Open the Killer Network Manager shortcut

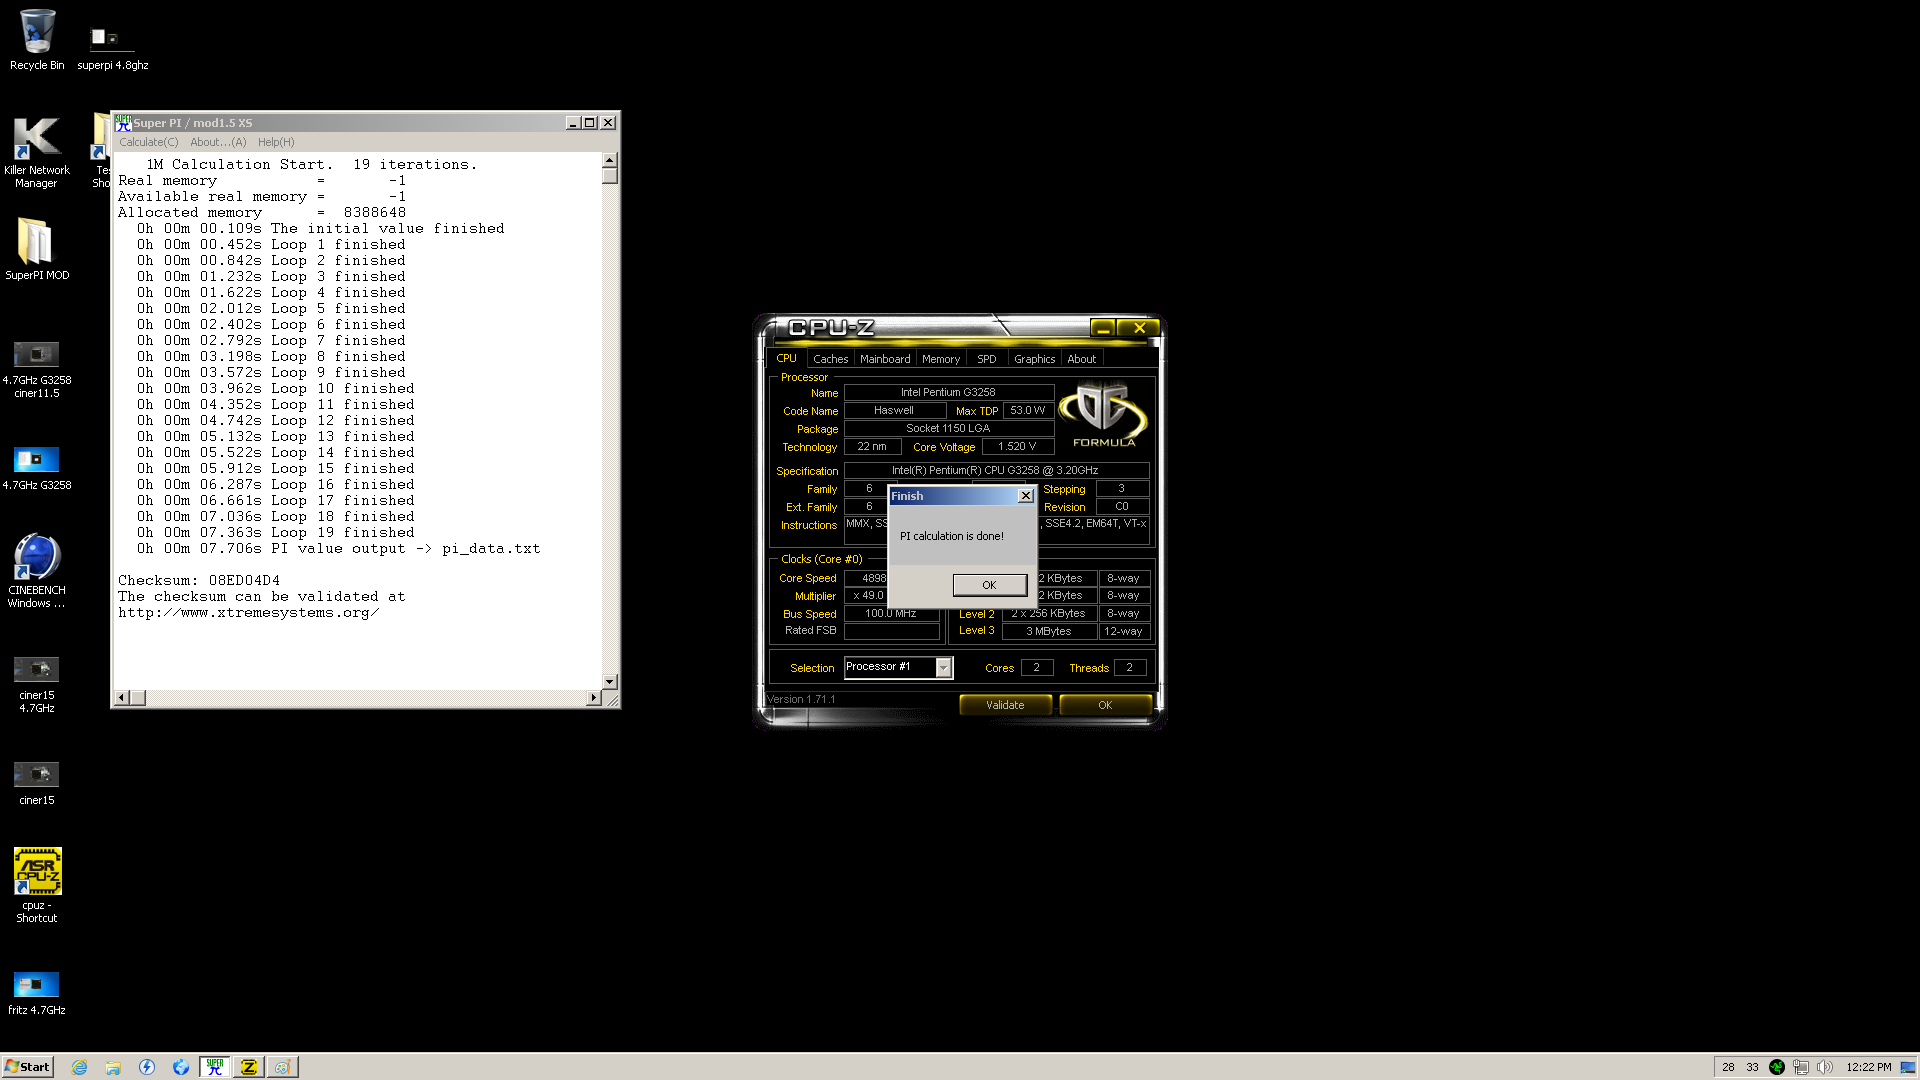click(x=37, y=152)
